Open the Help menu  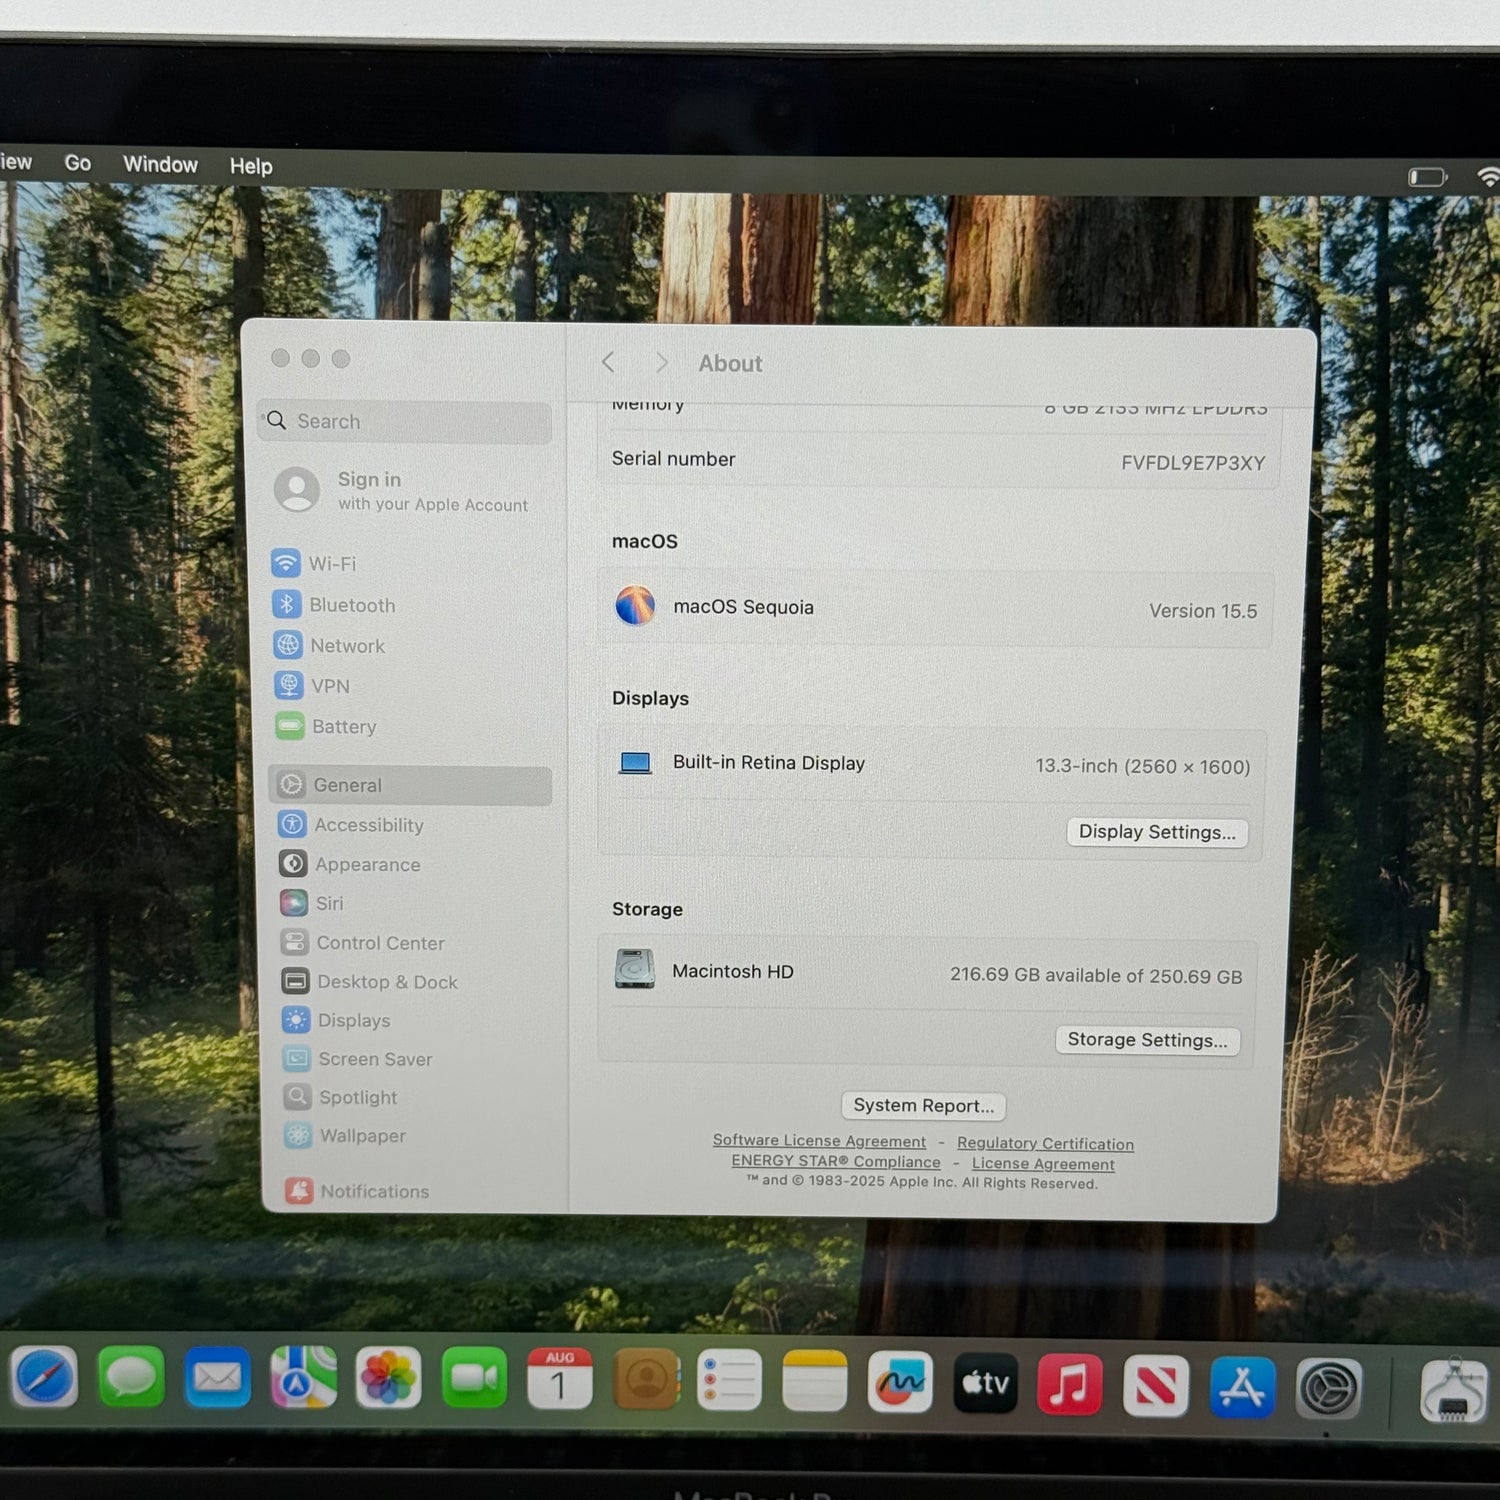251,166
